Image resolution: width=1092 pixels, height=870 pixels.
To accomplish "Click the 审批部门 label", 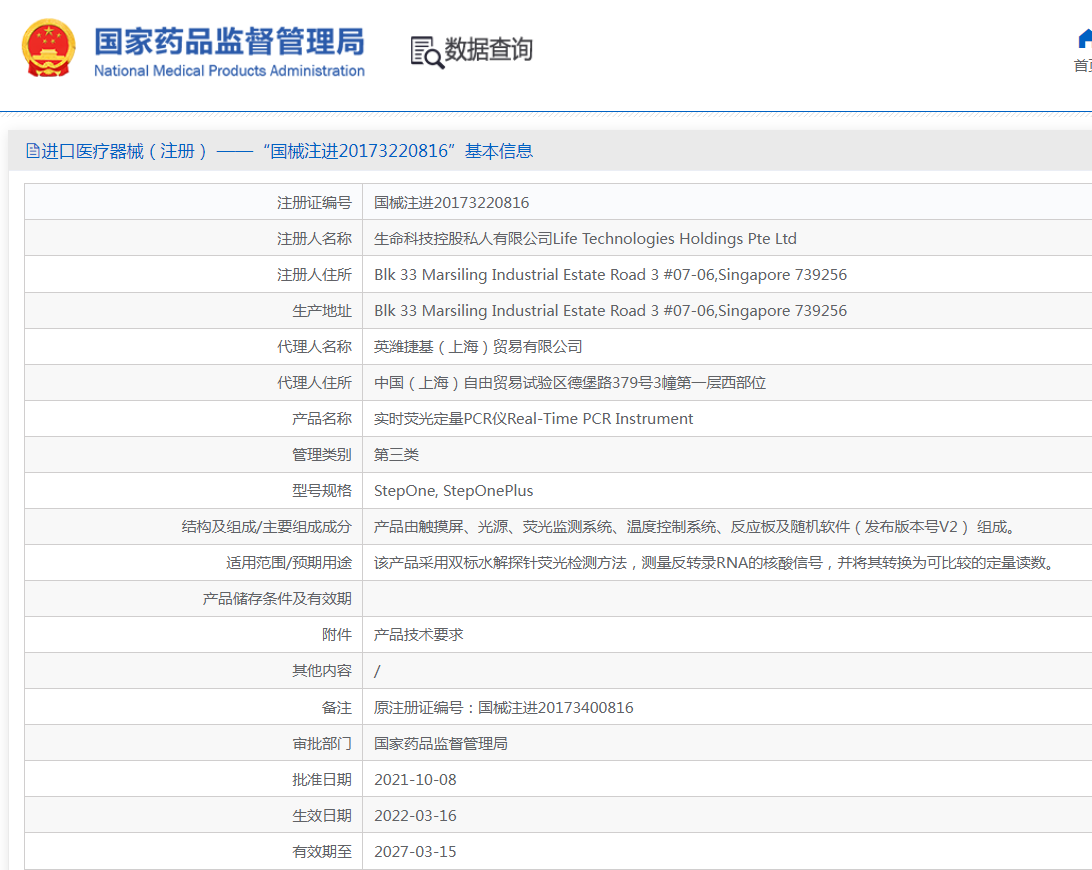I will pos(322,744).
